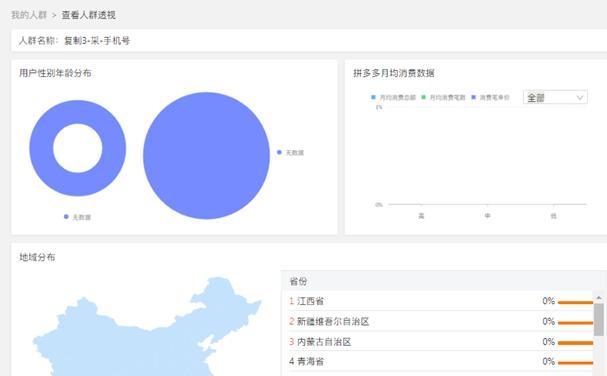The image size is (607, 376).
Task: Click scrollbar up arrow in province list
Action: (599, 297)
